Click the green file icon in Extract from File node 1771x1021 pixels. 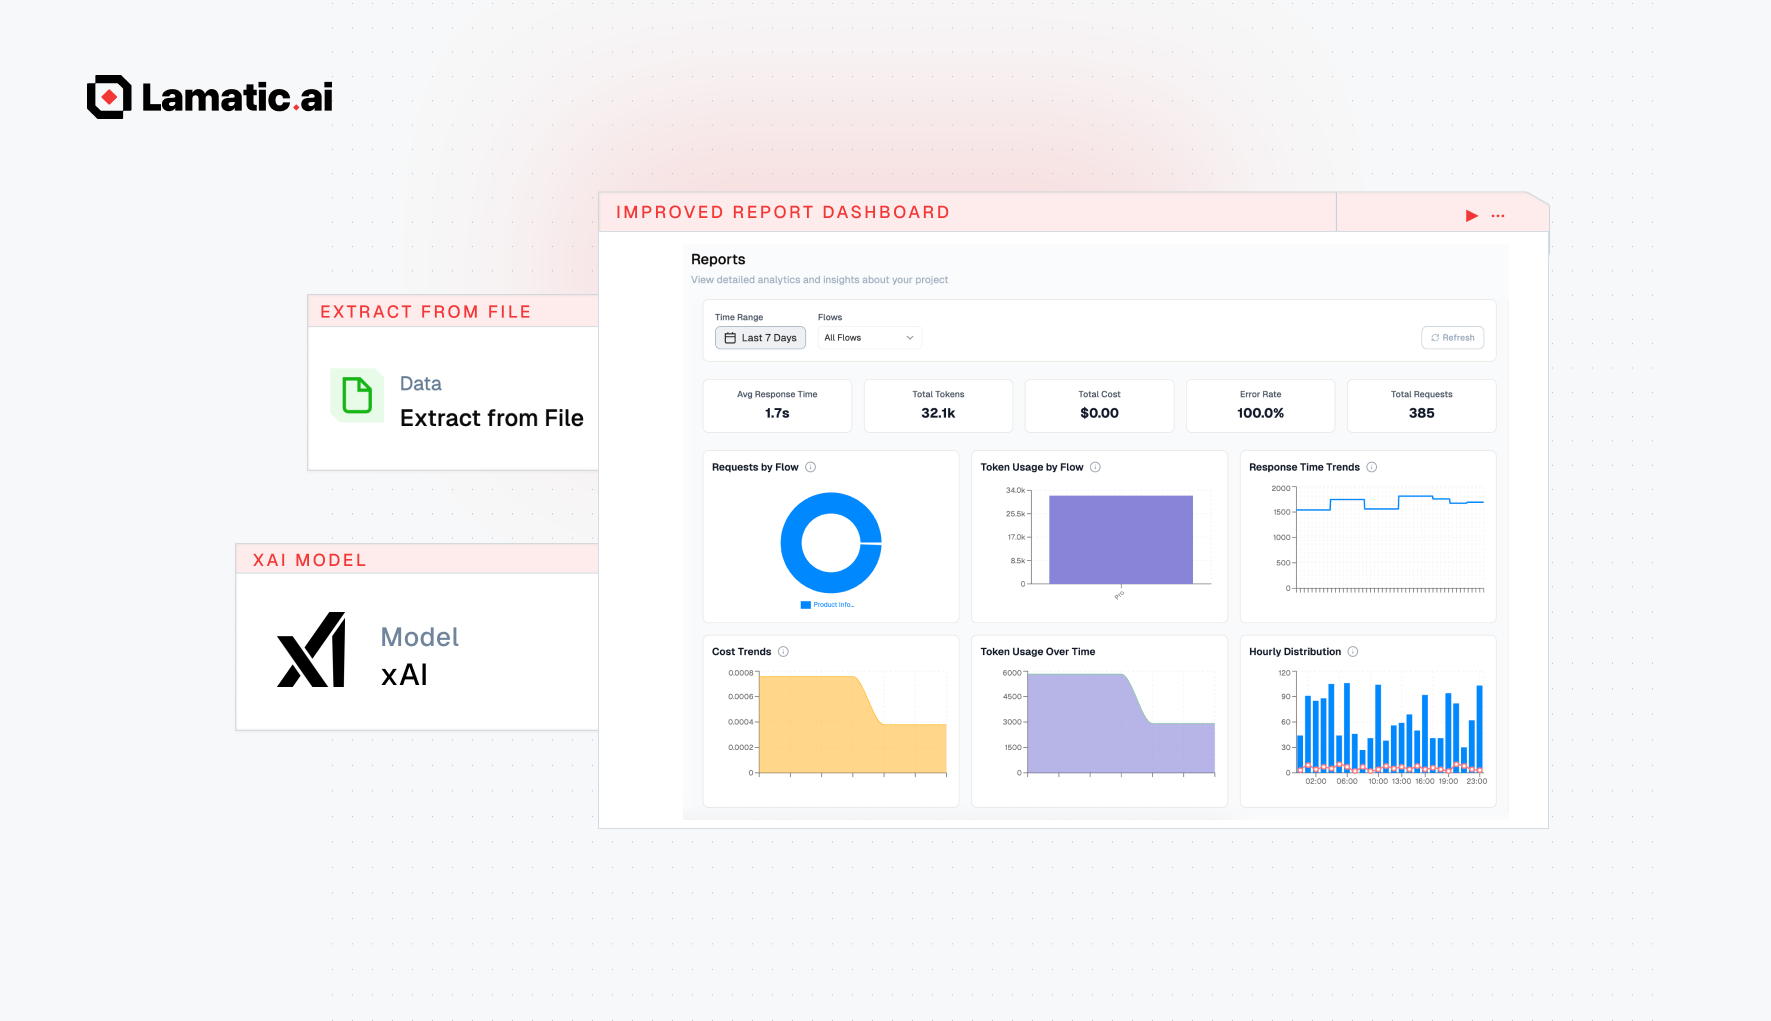tap(356, 396)
